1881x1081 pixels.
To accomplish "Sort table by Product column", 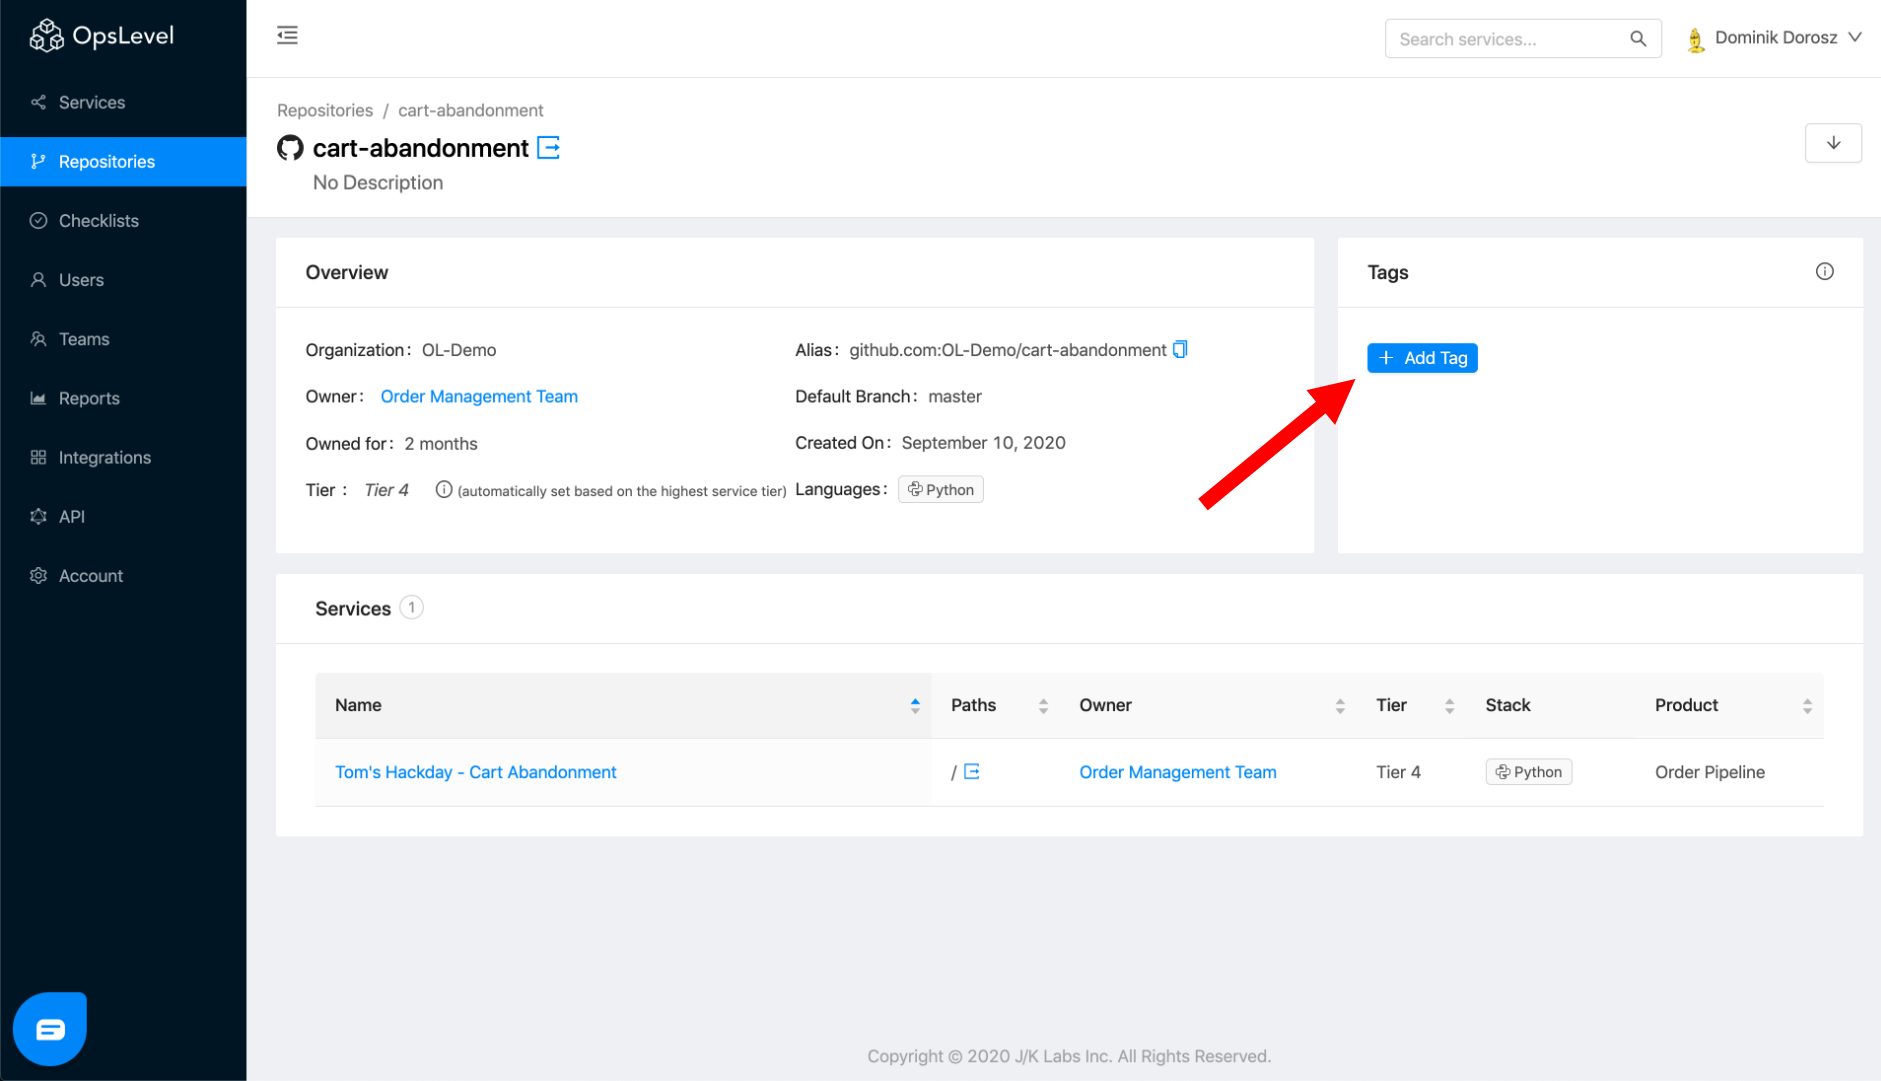I will [x=1729, y=706].
